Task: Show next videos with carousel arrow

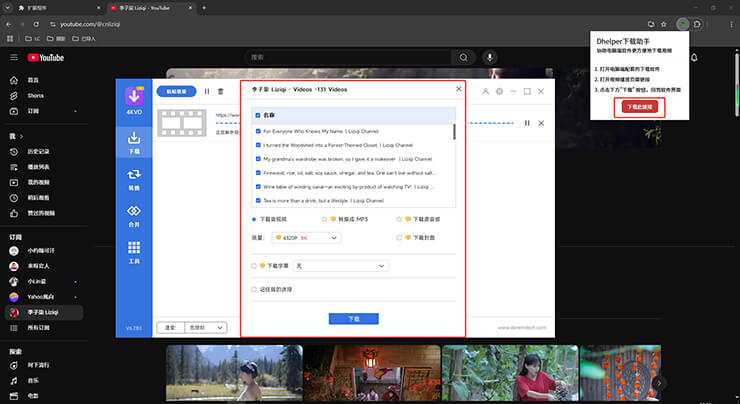Action: [x=659, y=383]
